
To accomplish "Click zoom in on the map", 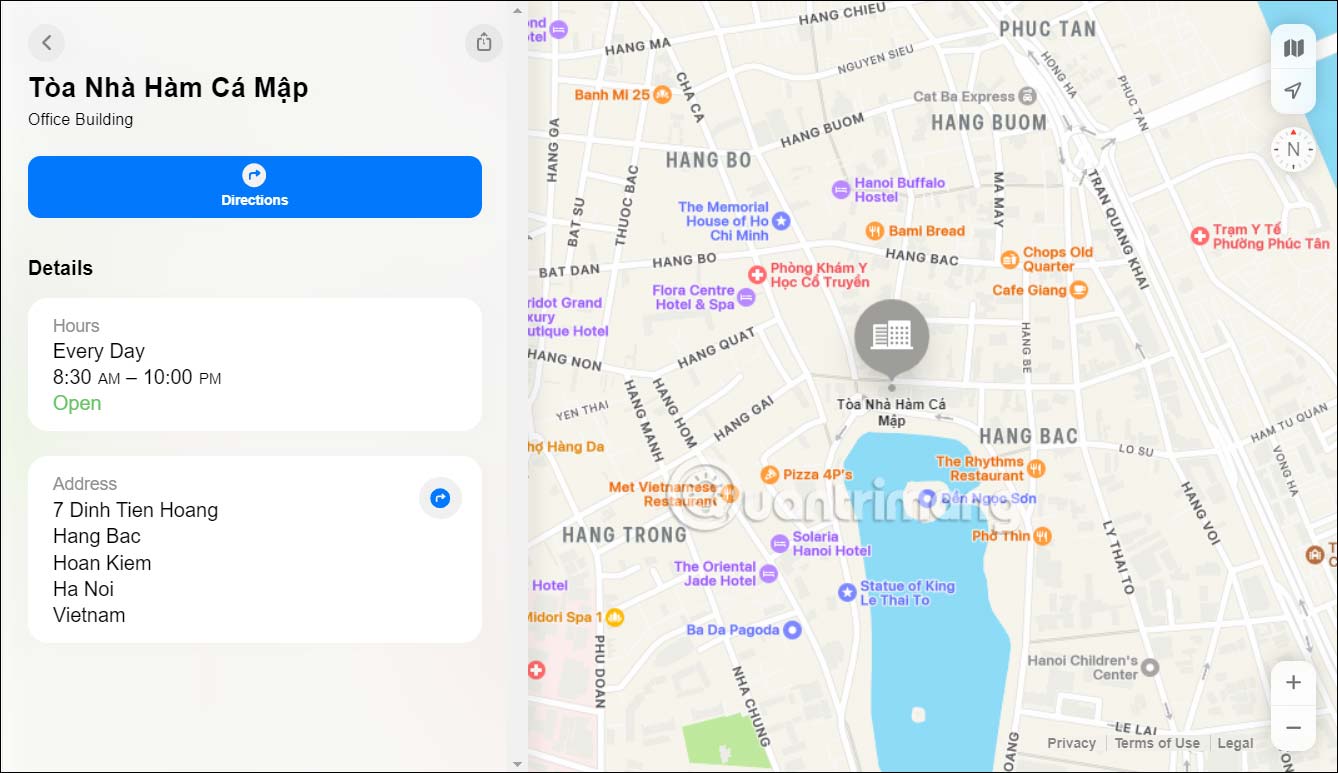I will [x=1293, y=682].
